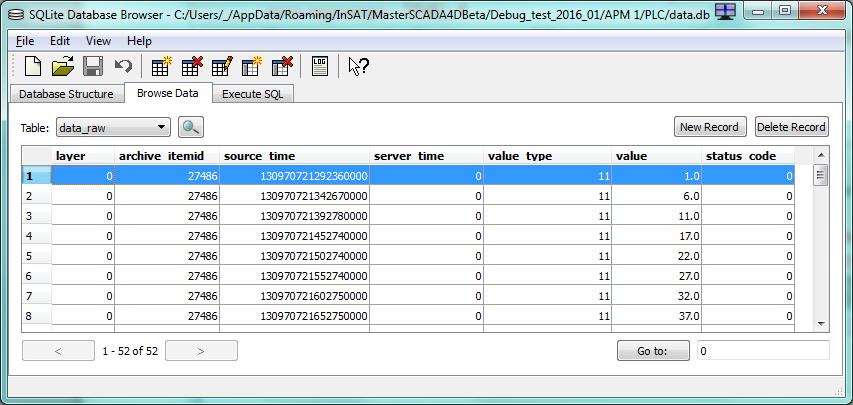Click the magnifier search icon beside table selector
The height and width of the screenshot is (405, 853).
coord(190,127)
